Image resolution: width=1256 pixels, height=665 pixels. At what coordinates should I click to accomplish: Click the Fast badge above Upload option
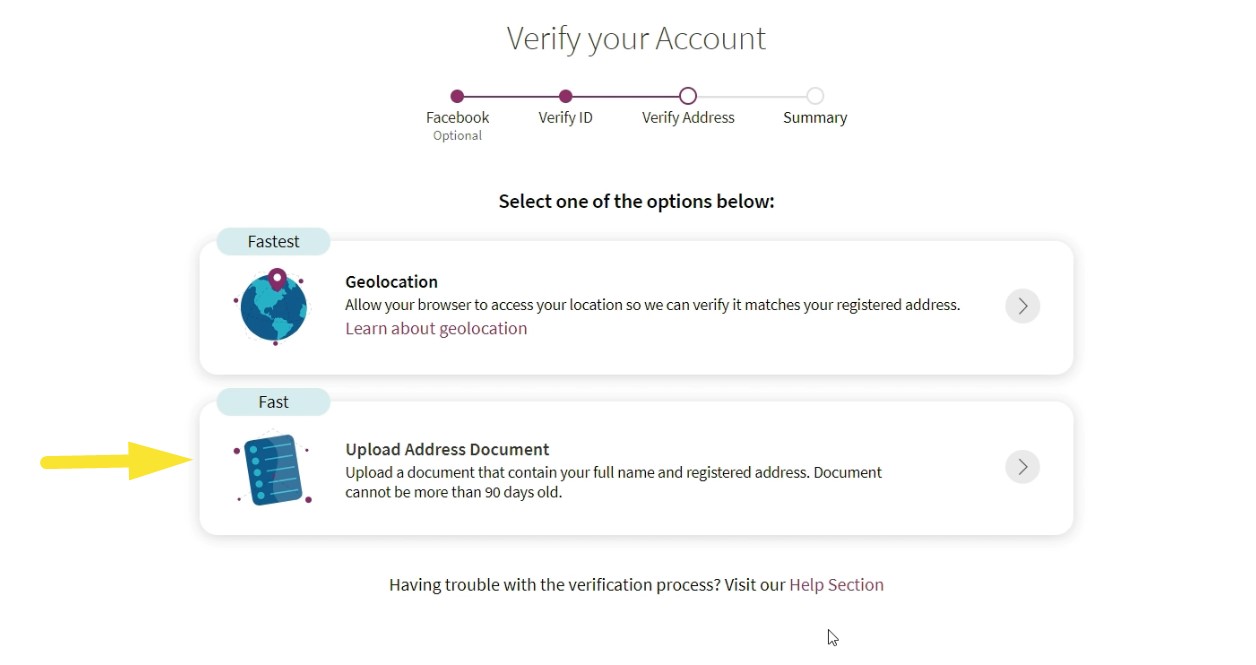coord(273,401)
